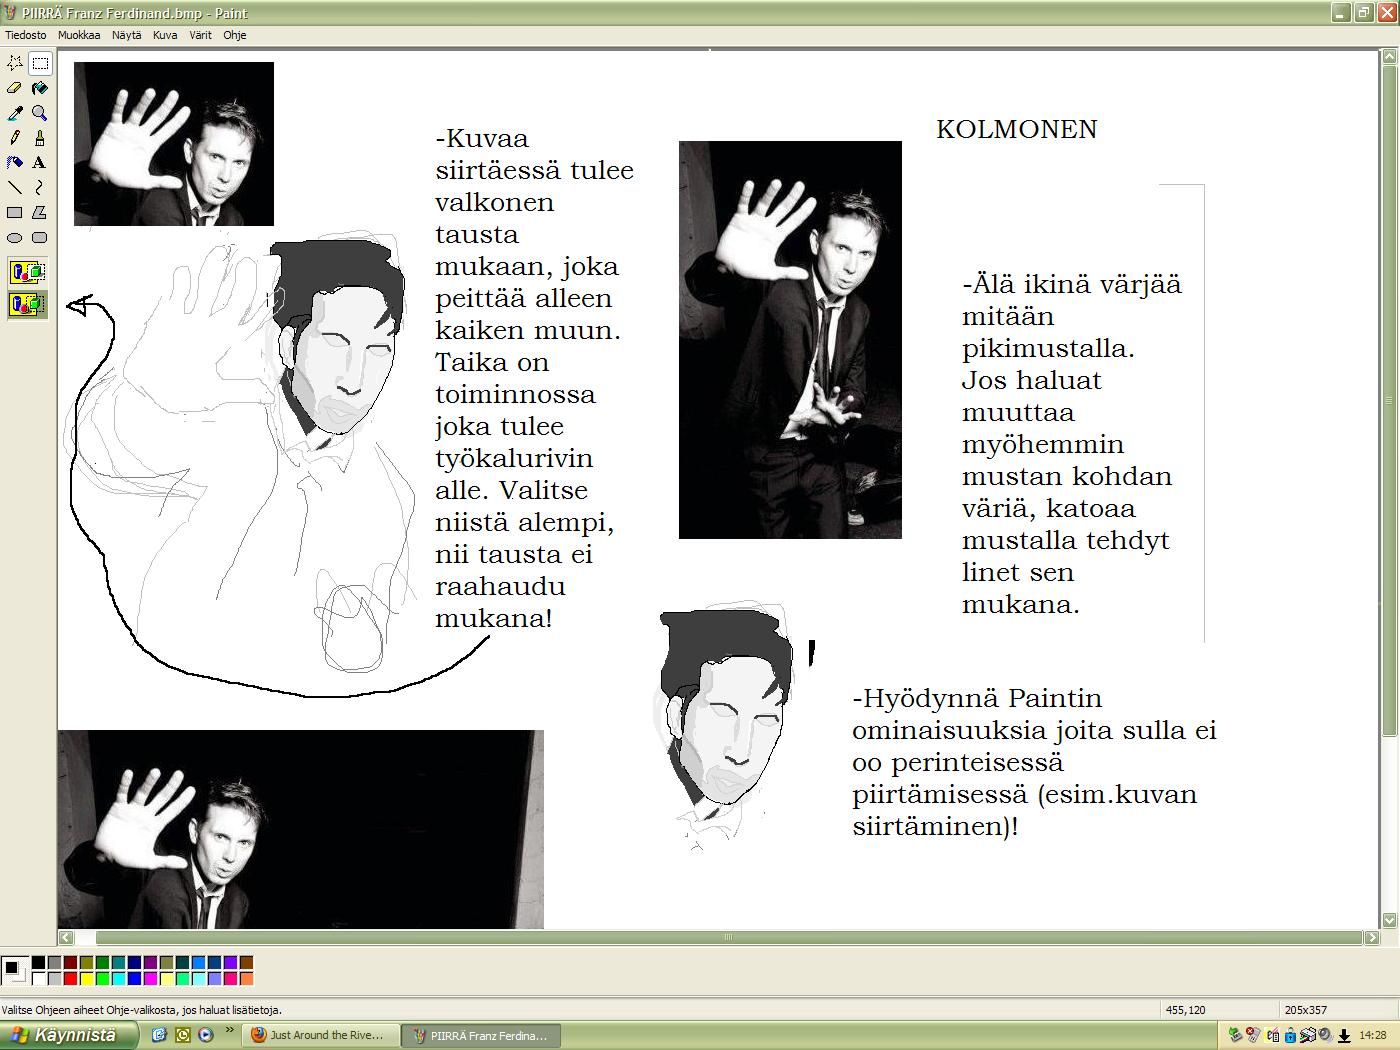The width and height of the screenshot is (1400, 1050).
Task: Click the Käynnistä start button
Action: coord(69,1035)
